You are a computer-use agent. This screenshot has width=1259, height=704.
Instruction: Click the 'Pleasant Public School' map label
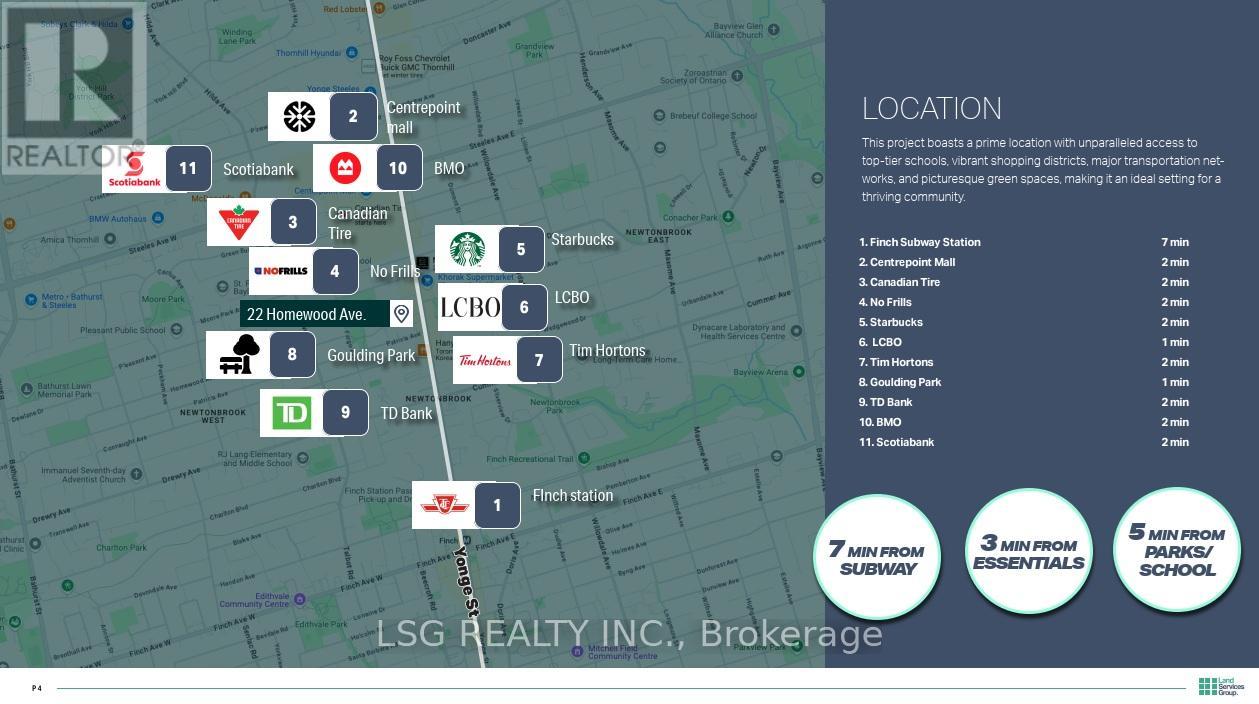point(123,329)
